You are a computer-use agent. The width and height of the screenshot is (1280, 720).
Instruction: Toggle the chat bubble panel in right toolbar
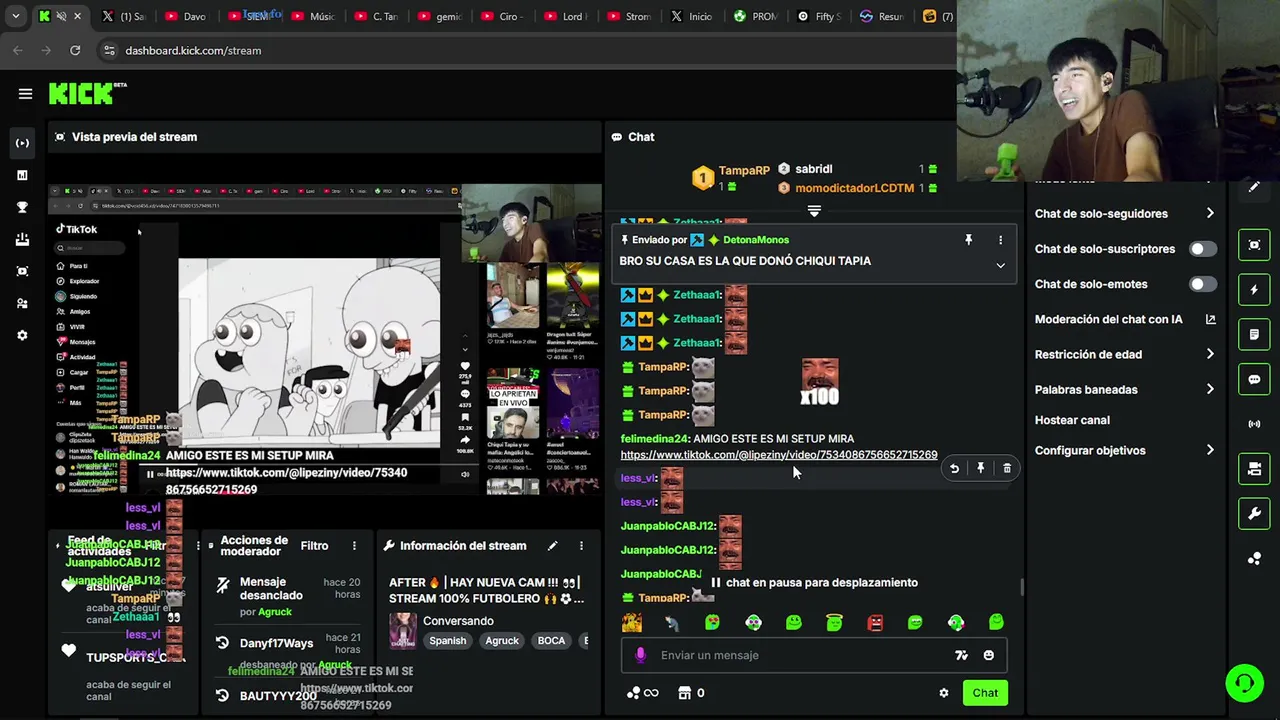click(x=1254, y=379)
